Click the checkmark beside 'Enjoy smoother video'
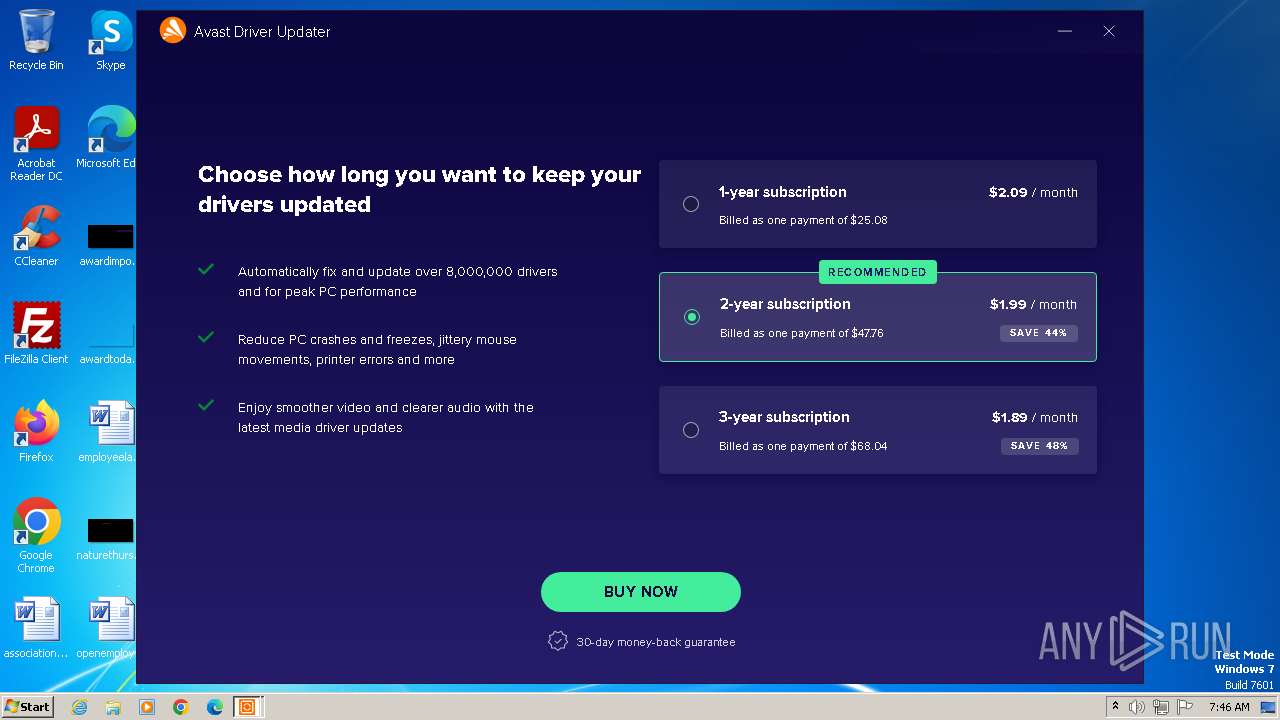This screenshot has height=720, width=1280. [206, 405]
